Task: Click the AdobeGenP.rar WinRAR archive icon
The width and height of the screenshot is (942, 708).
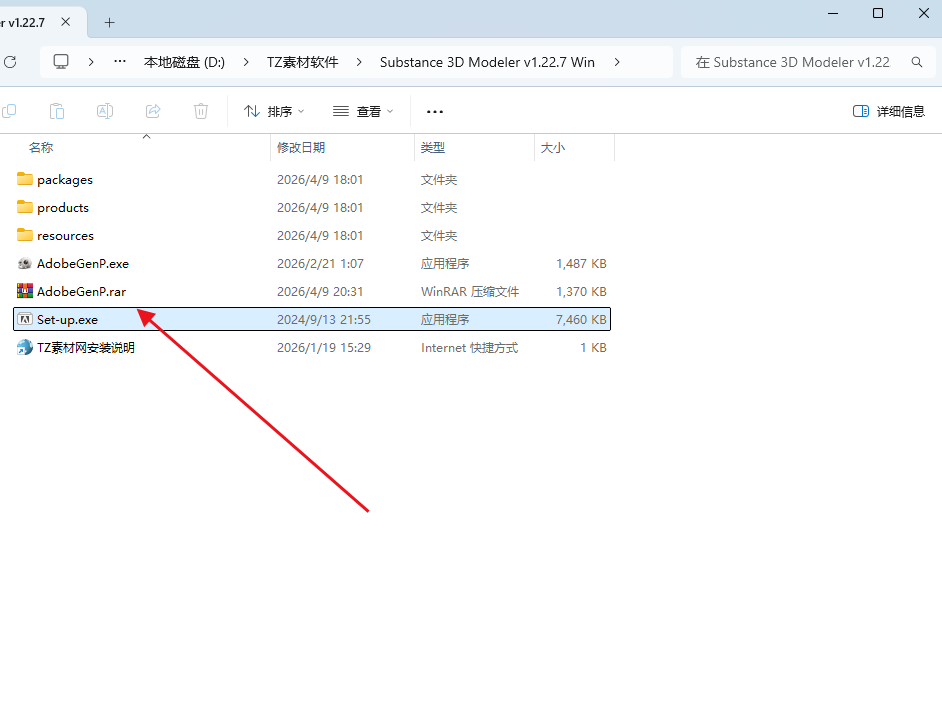Action: 25,291
